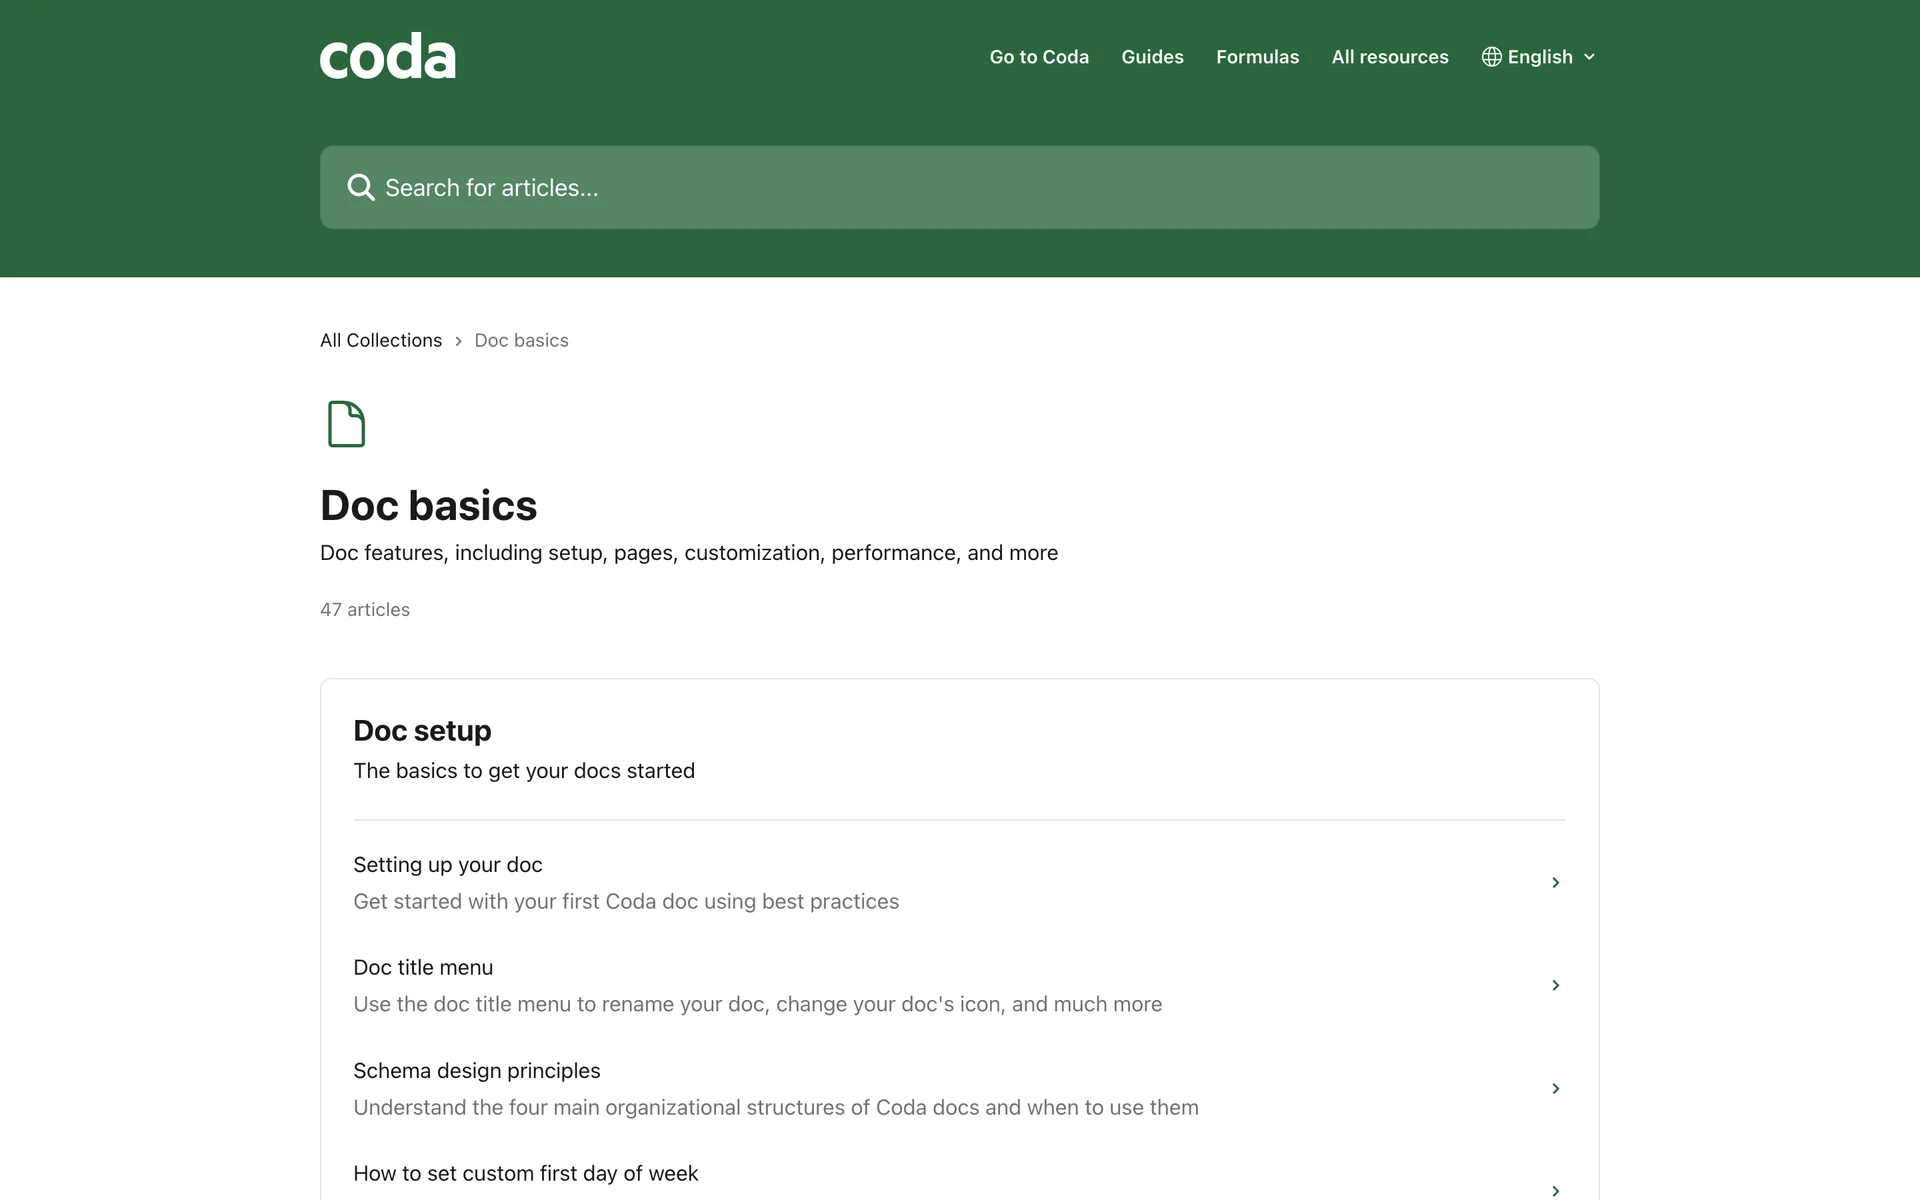Click chevron for Doc title menu

[1555, 985]
